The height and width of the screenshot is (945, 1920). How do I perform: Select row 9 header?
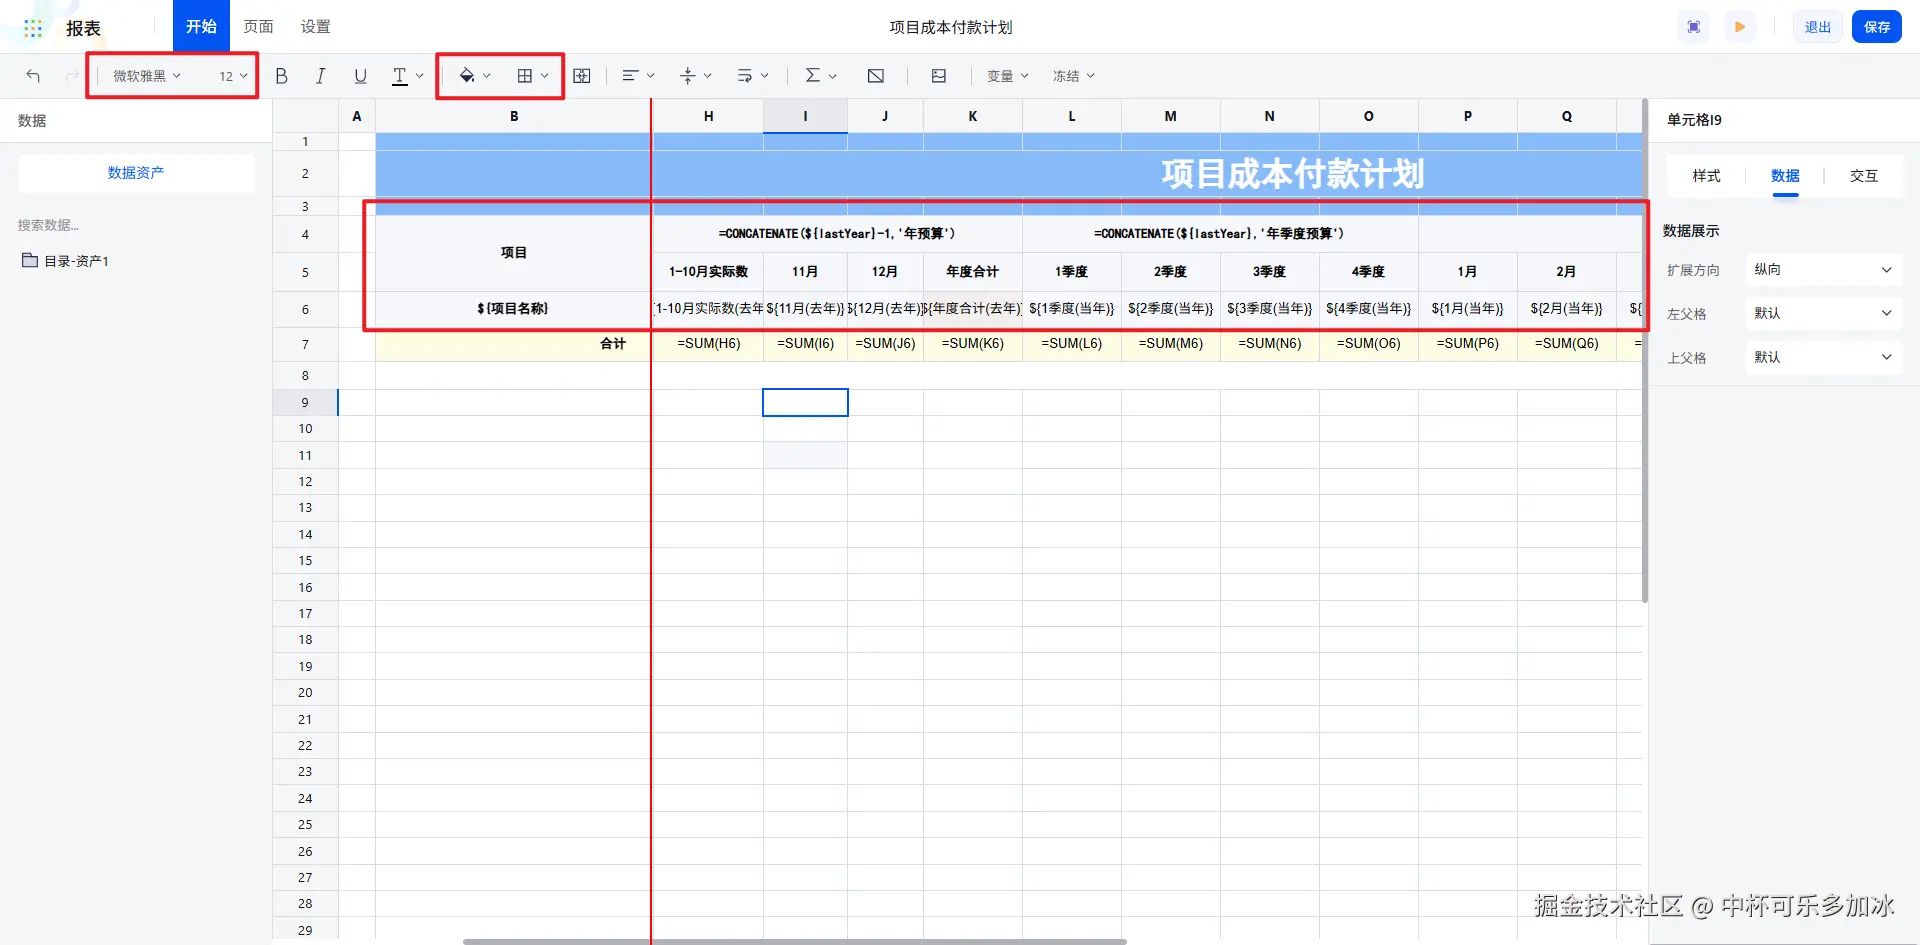[305, 402]
